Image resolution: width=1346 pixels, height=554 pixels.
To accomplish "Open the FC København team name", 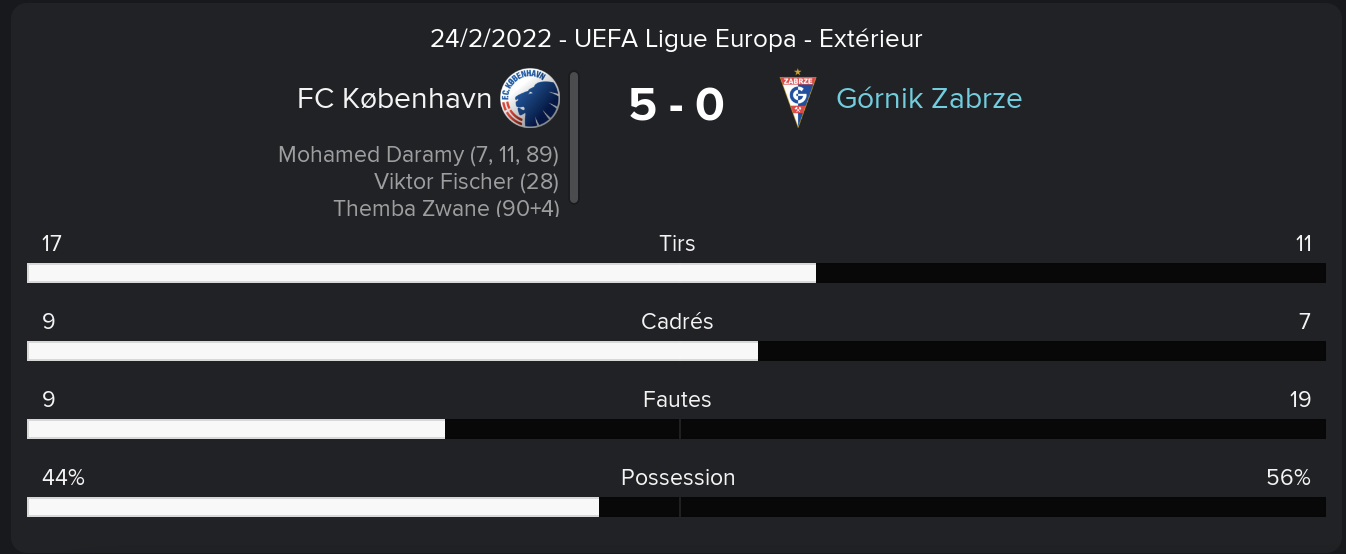I will coord(394,99).
